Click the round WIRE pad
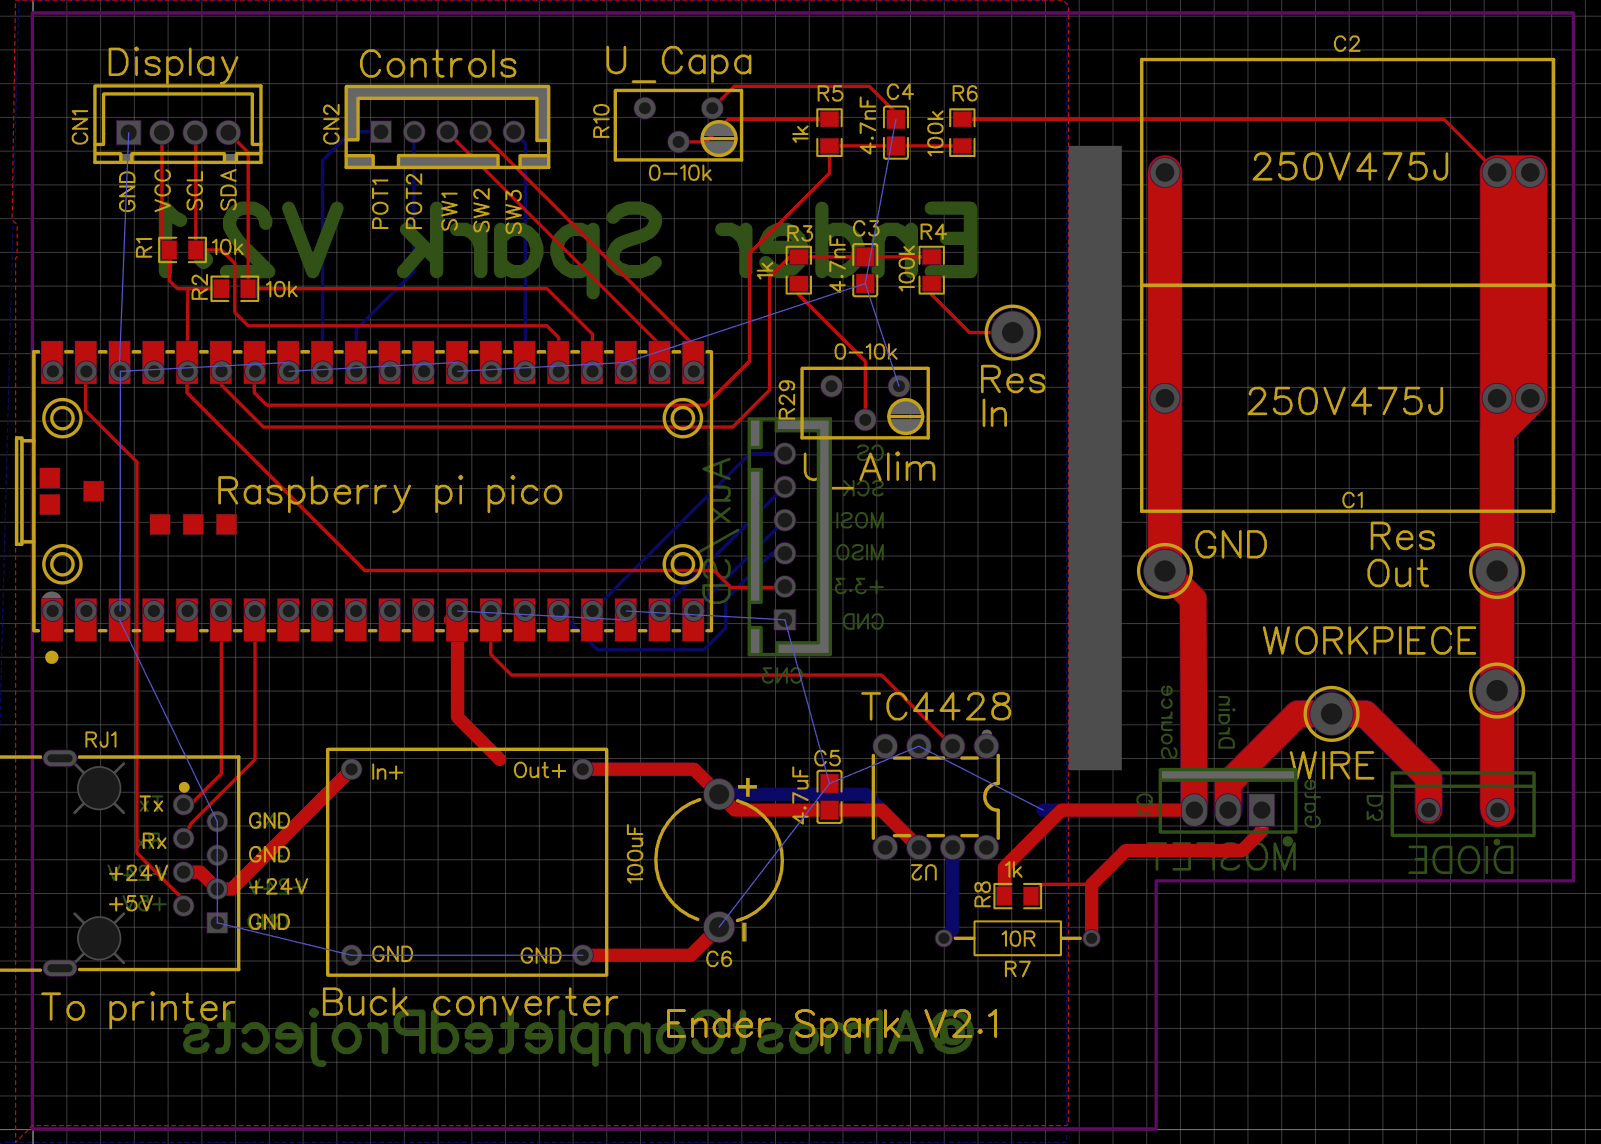The width and height of the screenshot is (1601, 1144). click(1331, 713)
